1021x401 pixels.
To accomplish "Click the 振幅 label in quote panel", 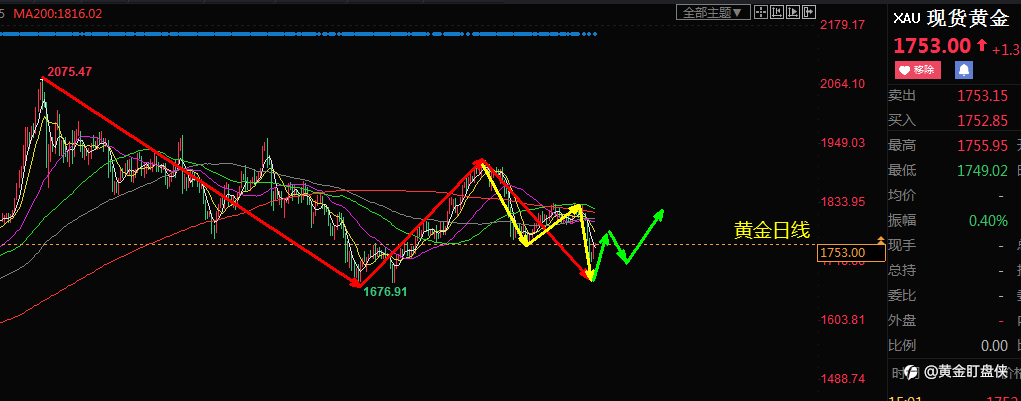I will coord(902,221).
